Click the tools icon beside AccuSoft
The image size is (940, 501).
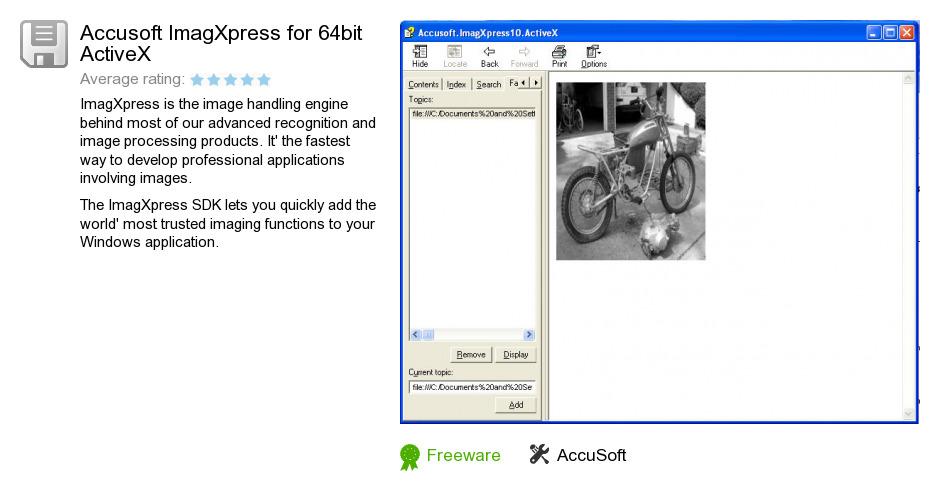pyautogui.click(x=539, y=454)
